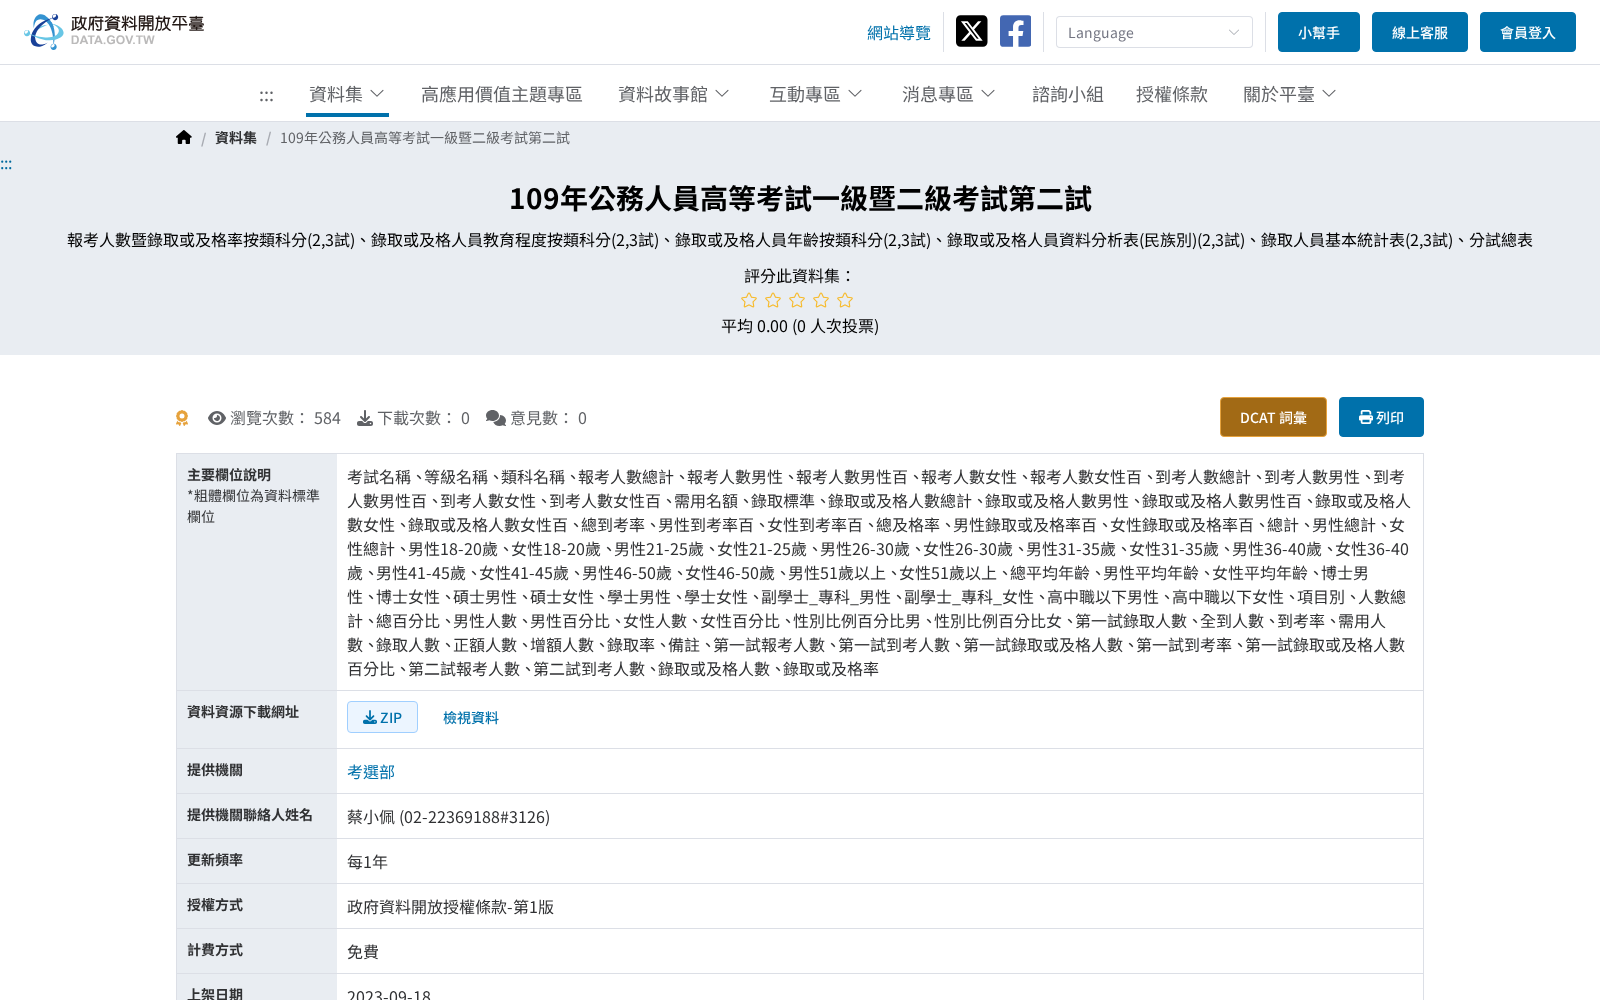Rate dataset one star

749,300
